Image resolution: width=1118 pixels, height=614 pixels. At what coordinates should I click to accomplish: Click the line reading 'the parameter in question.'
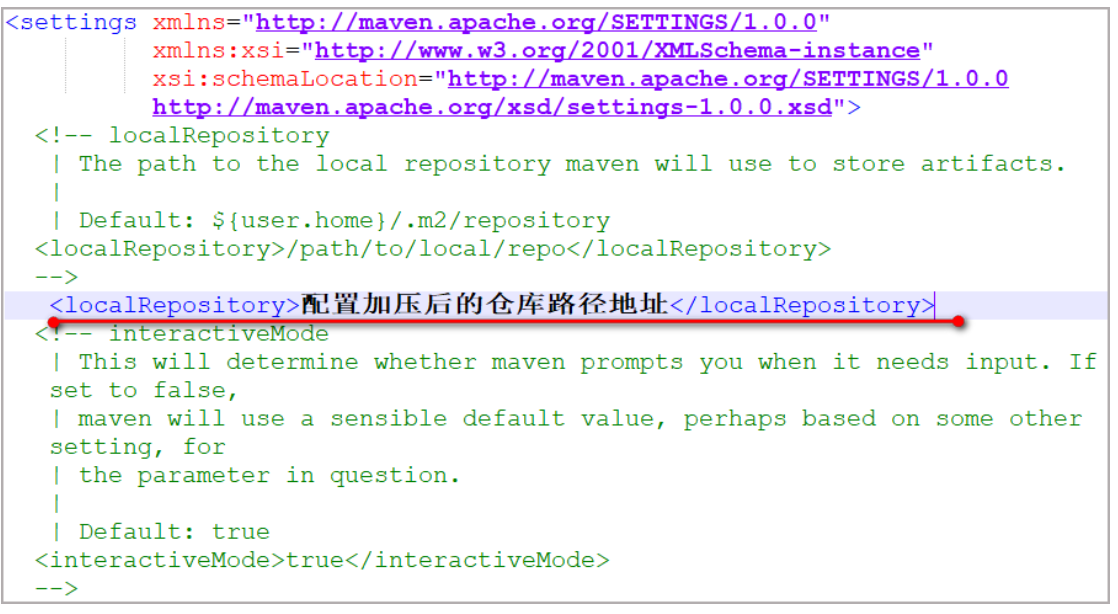pos(270,475)
